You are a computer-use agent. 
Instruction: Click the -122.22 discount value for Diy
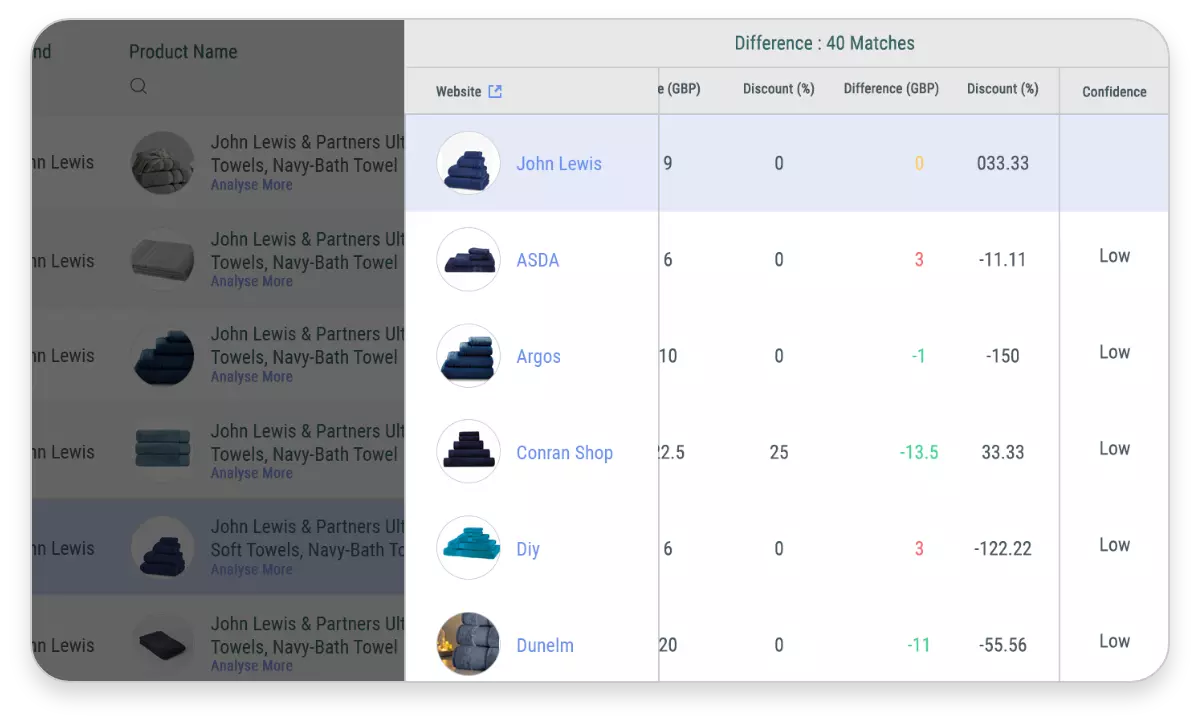click(x=1002, y=549)
